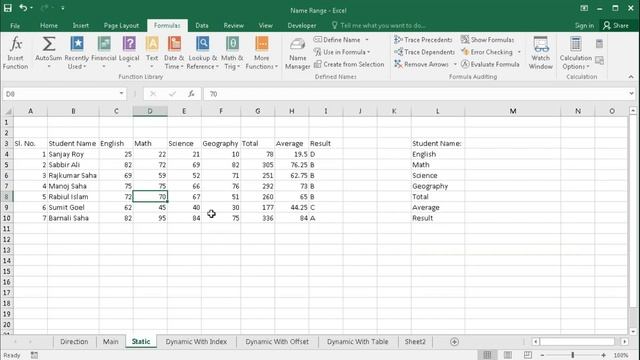
Task: Open More Functions icon
Action: tap(262, 43)
